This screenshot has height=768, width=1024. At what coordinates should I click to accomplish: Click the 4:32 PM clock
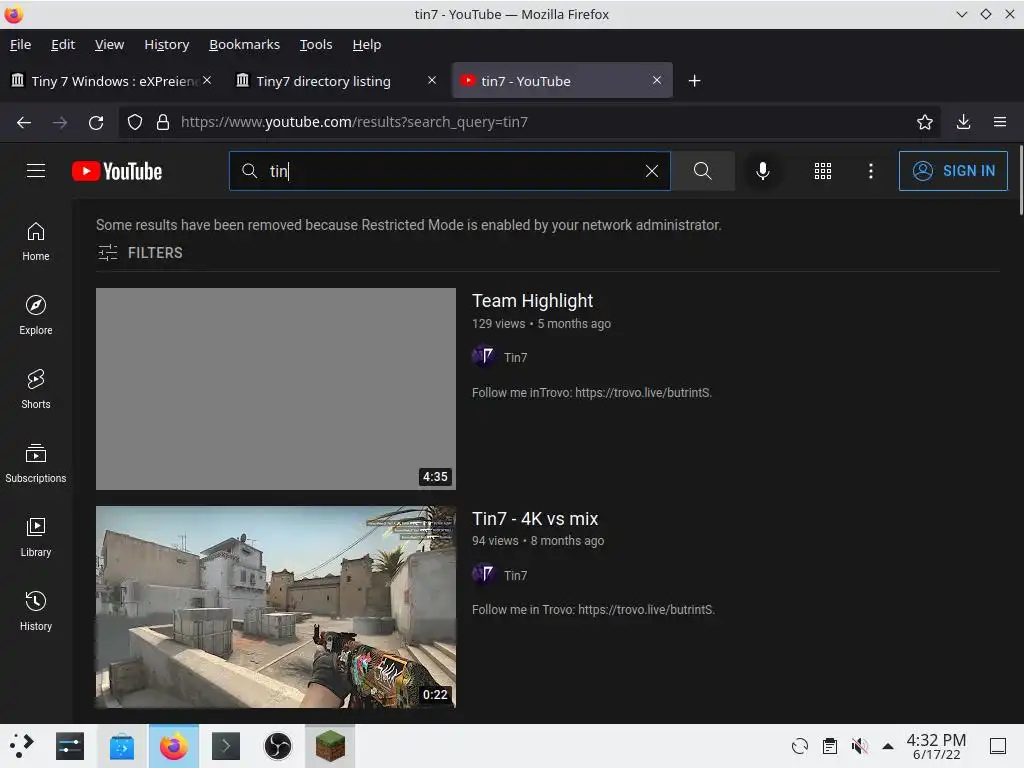tap(936, 746)
